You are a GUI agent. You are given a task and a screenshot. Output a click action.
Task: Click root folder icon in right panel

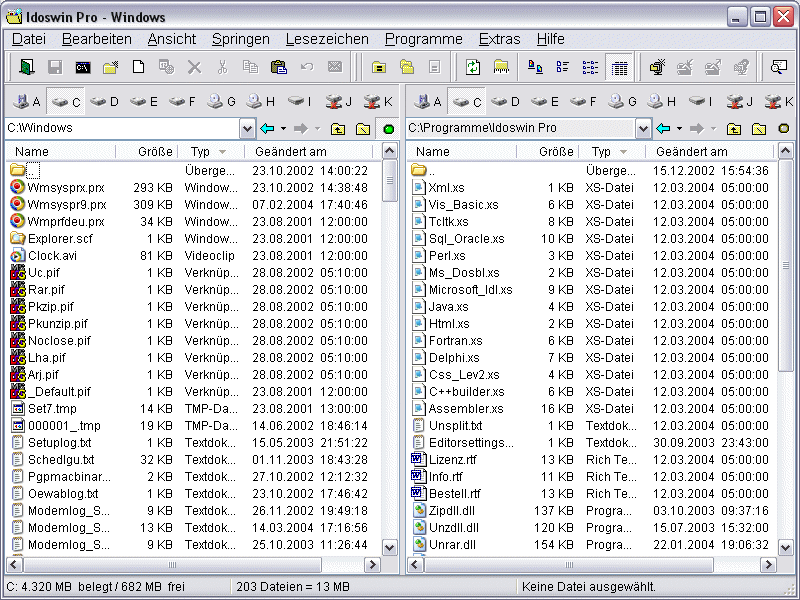[759, 129]
